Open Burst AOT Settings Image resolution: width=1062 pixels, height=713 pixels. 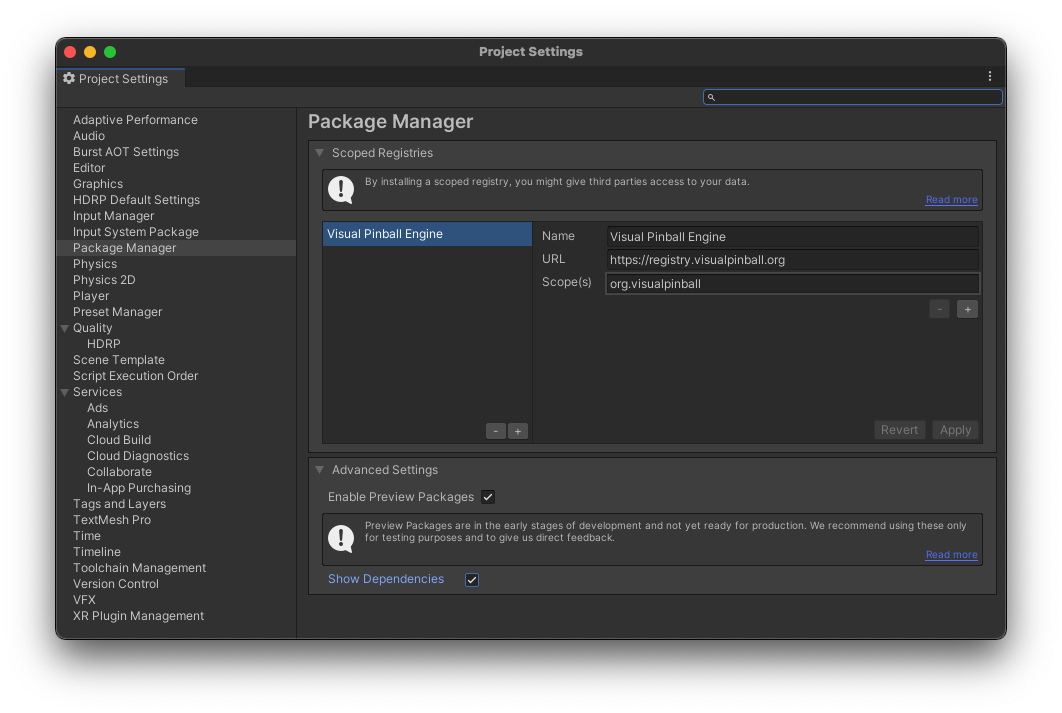pos(126,152)
